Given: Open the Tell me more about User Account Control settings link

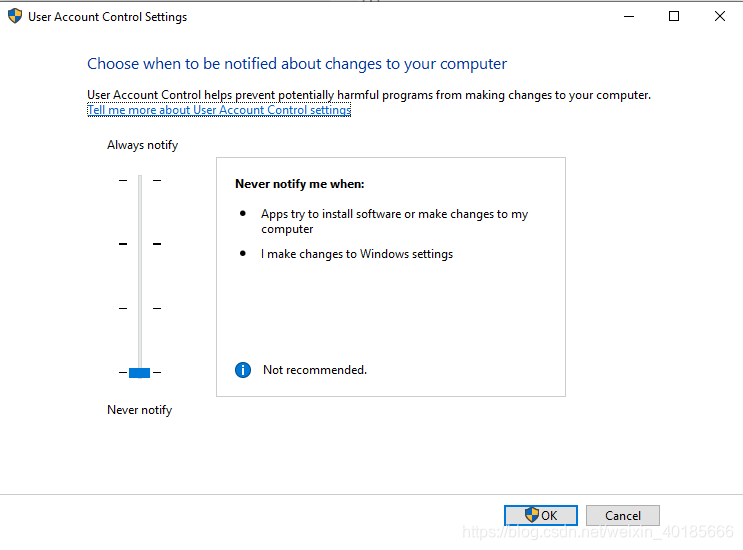Looking at the screenshot, I should [219, 110].
